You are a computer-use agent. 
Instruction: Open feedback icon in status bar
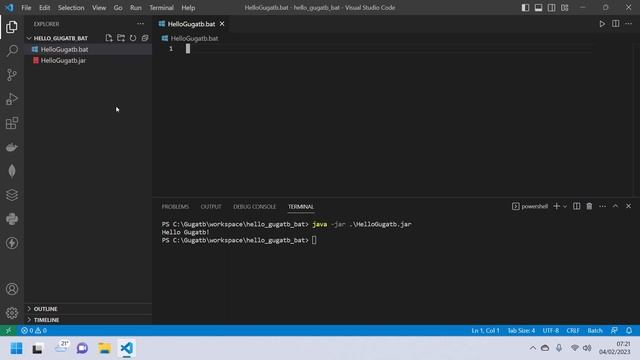pyautogui.click(x=614, y=330)
